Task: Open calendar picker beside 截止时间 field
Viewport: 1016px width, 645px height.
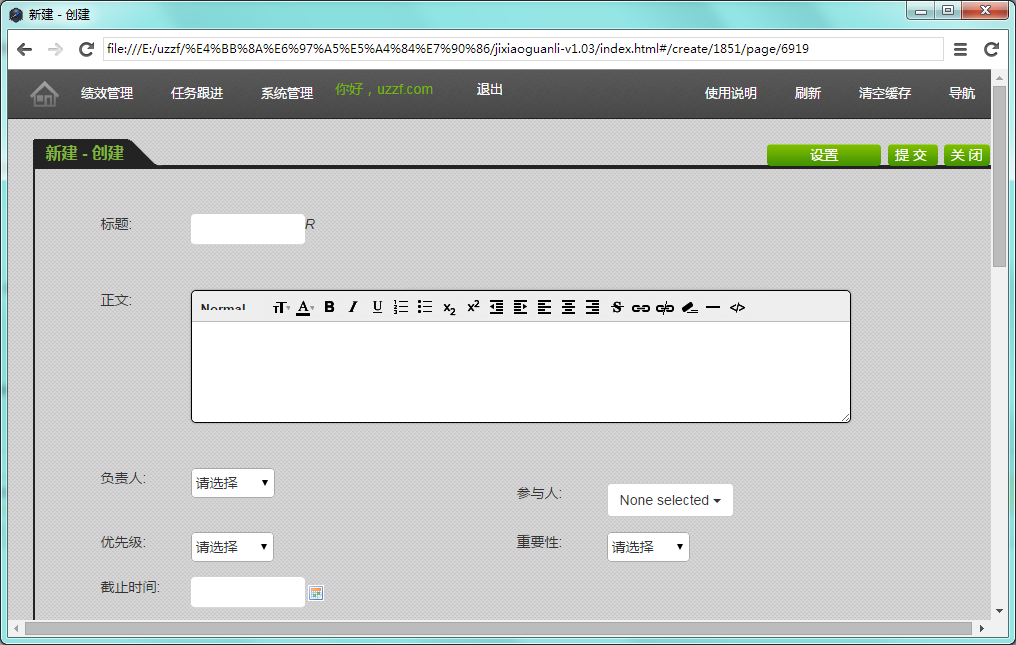Action: 316,593
